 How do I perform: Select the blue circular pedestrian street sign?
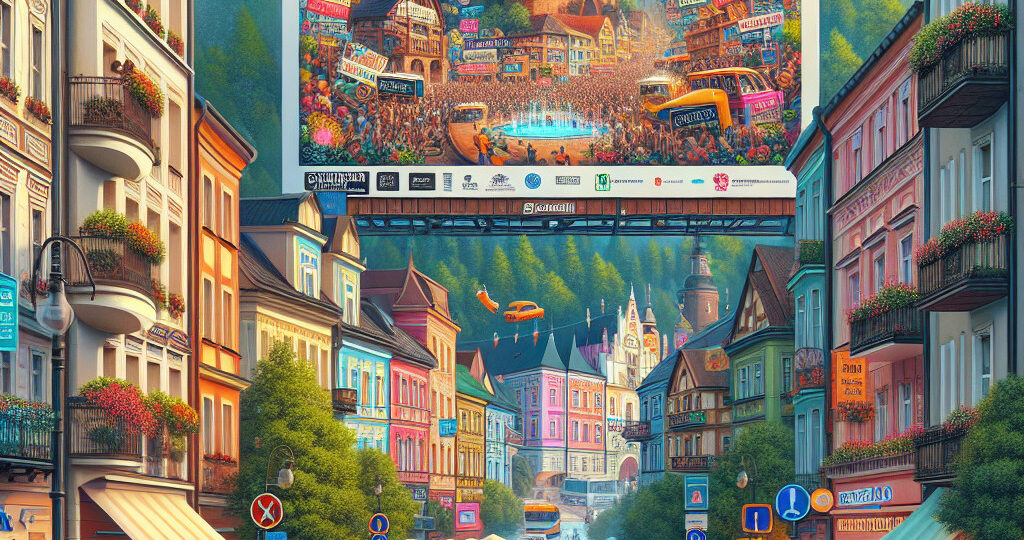coord(793,502)
